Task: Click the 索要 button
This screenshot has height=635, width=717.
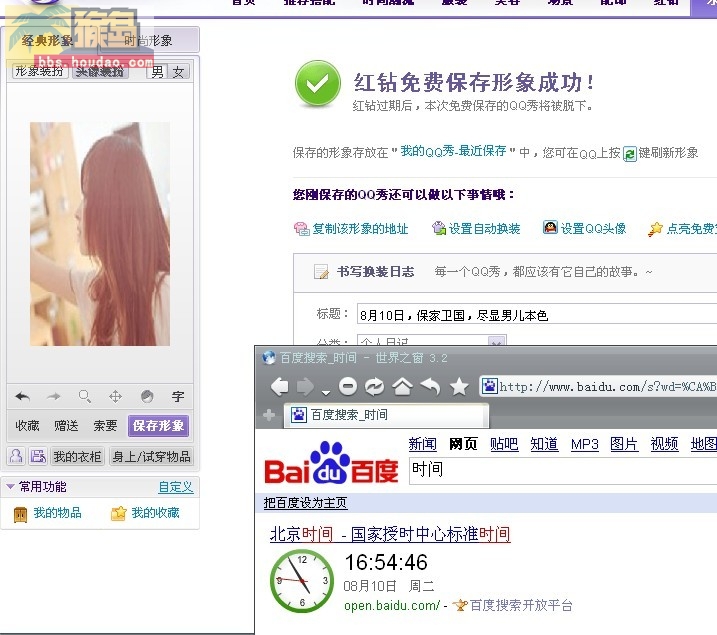Action: click(x=105, y=426)
